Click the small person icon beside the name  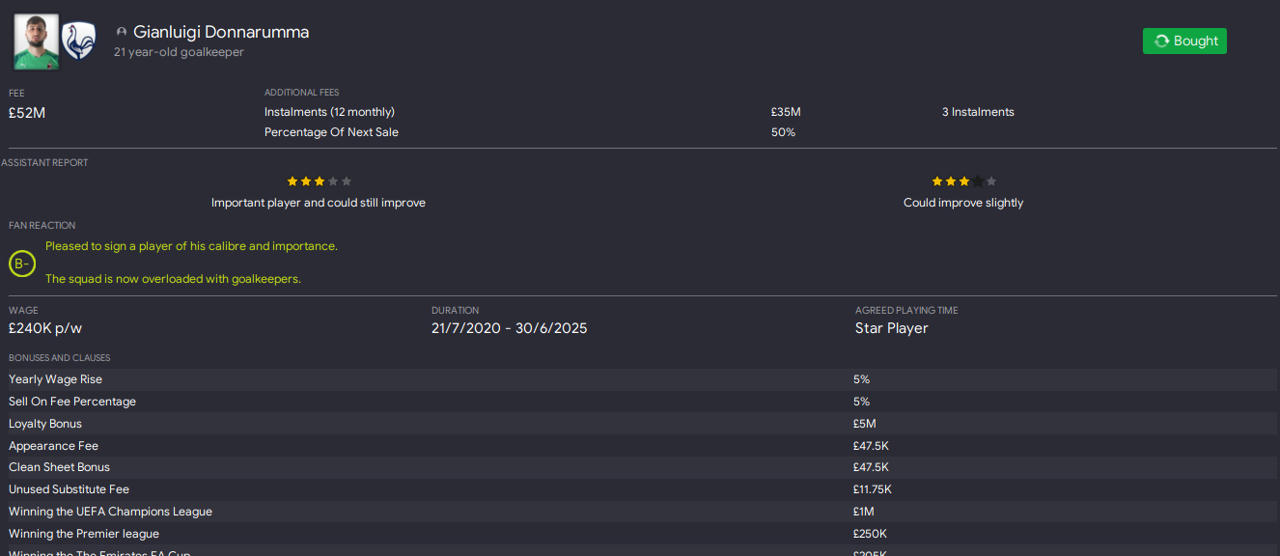click(122, 32)
